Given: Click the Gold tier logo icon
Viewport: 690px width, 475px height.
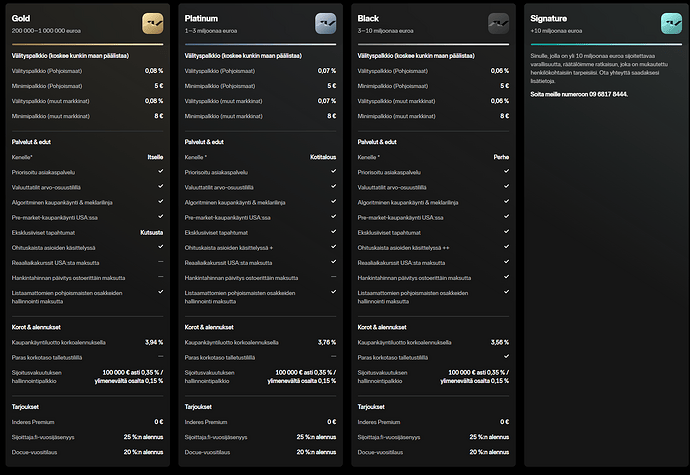Looking at the screenshot, I should [x=153, y=23].
